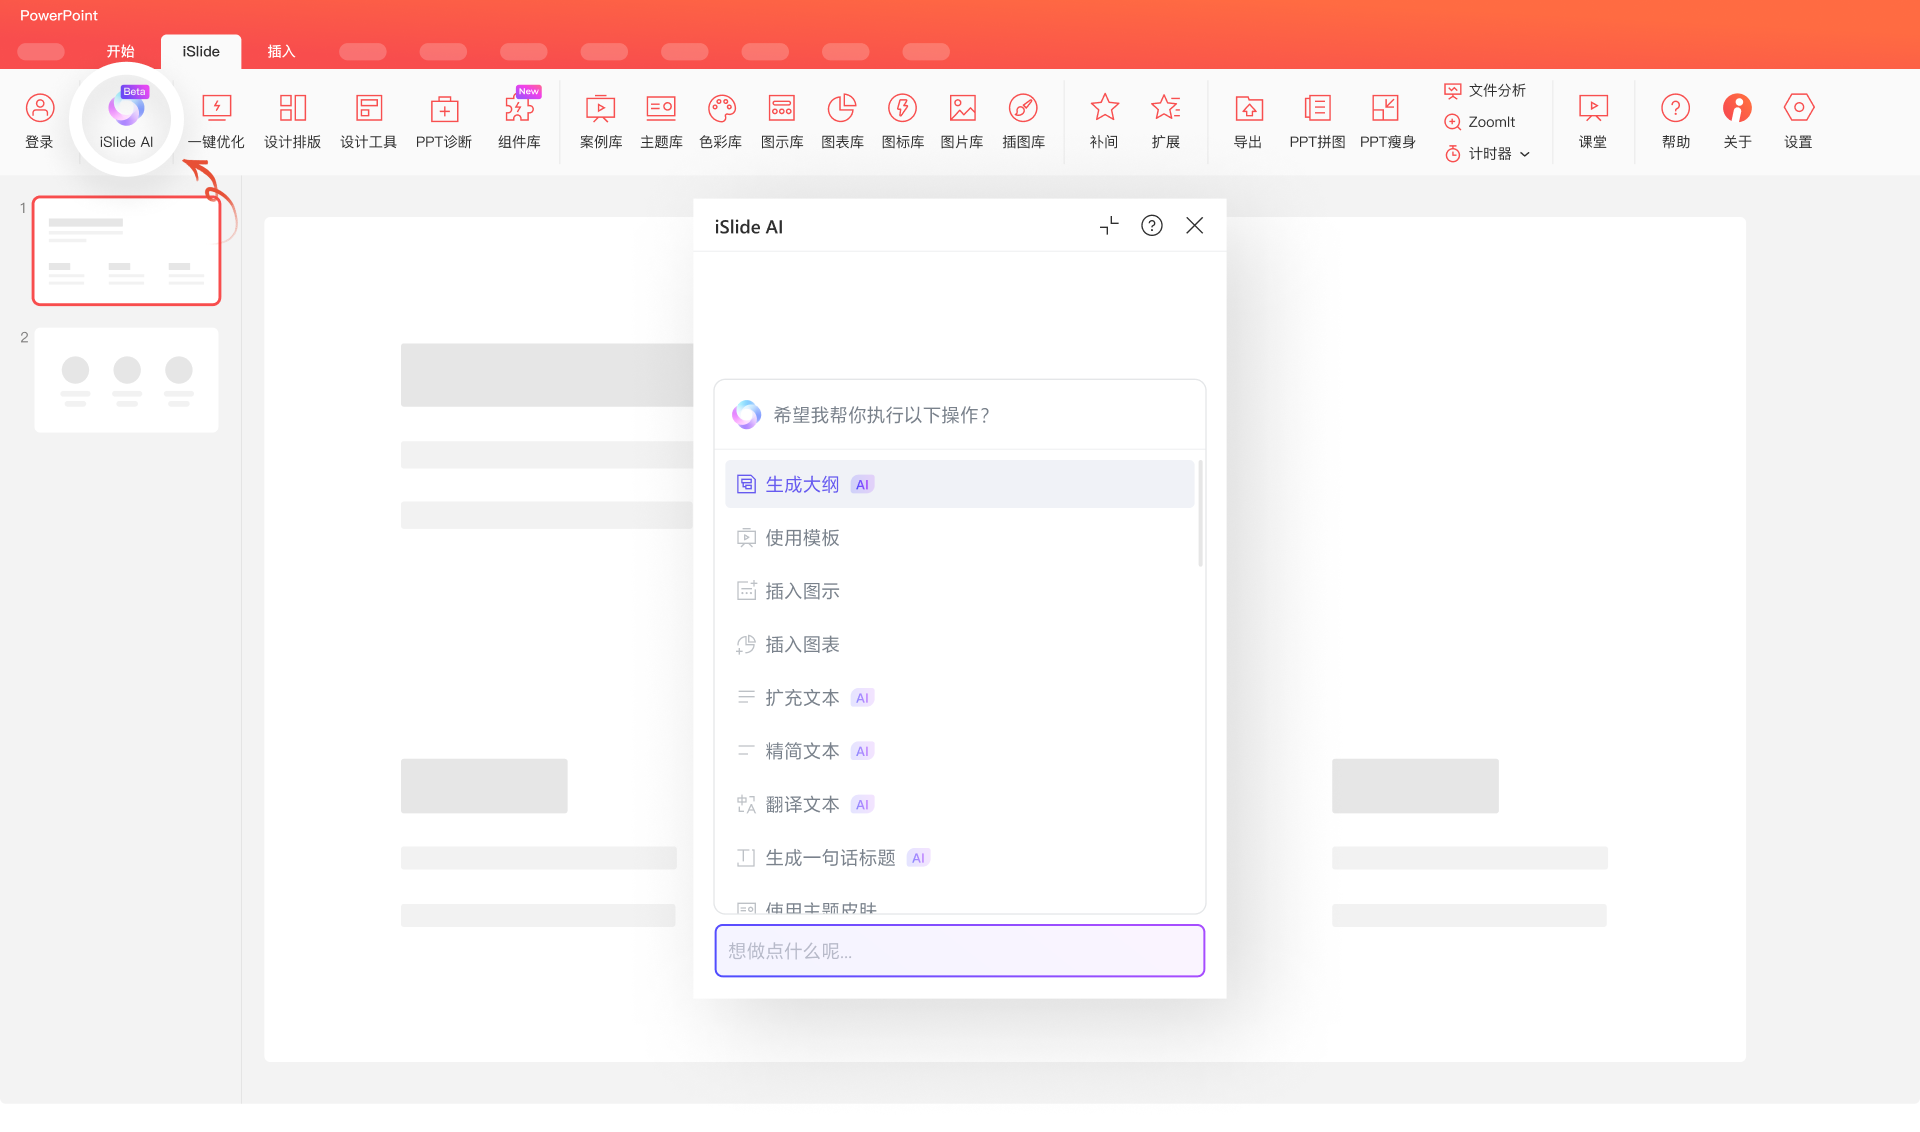The width and height of the screenshot is (1920, 1132).
Task: Click the 帮助 help icon
Action: tap(1676, 120)
